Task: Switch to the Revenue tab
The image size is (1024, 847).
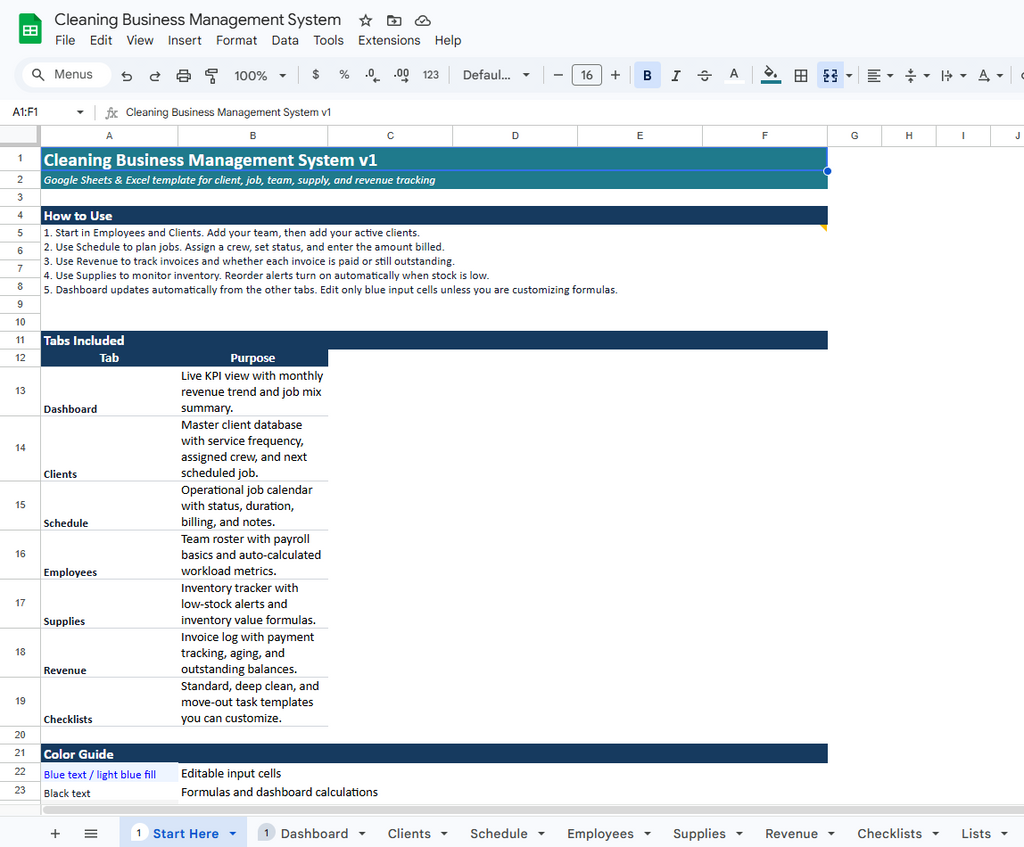Action: click(792, 833)
